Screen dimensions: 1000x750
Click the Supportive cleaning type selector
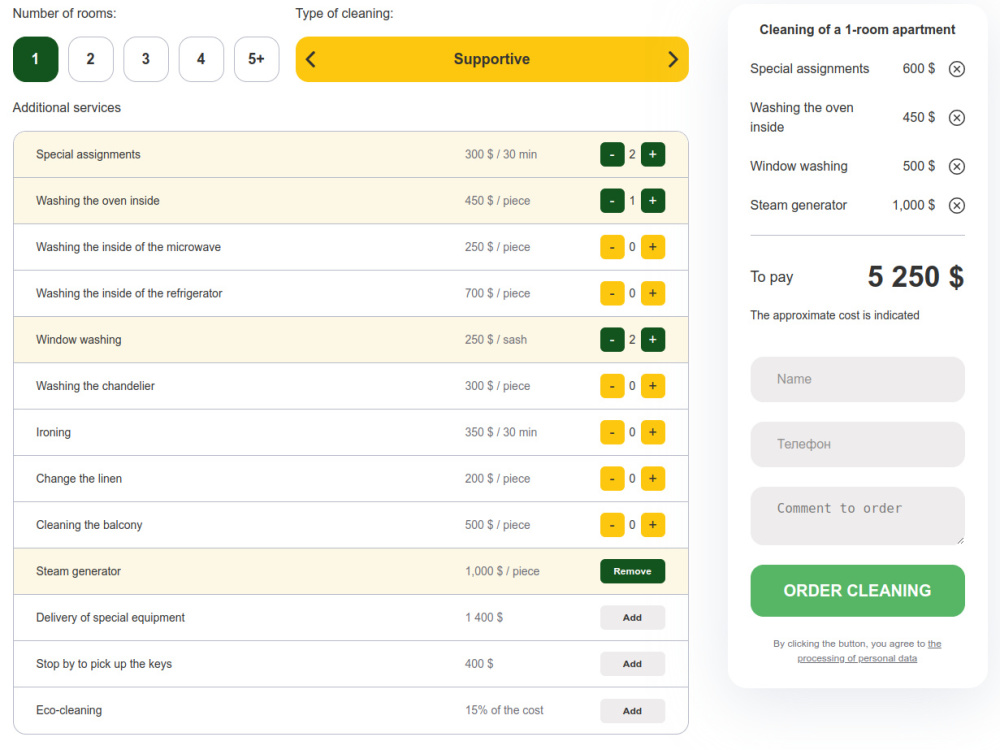[492, 59]
